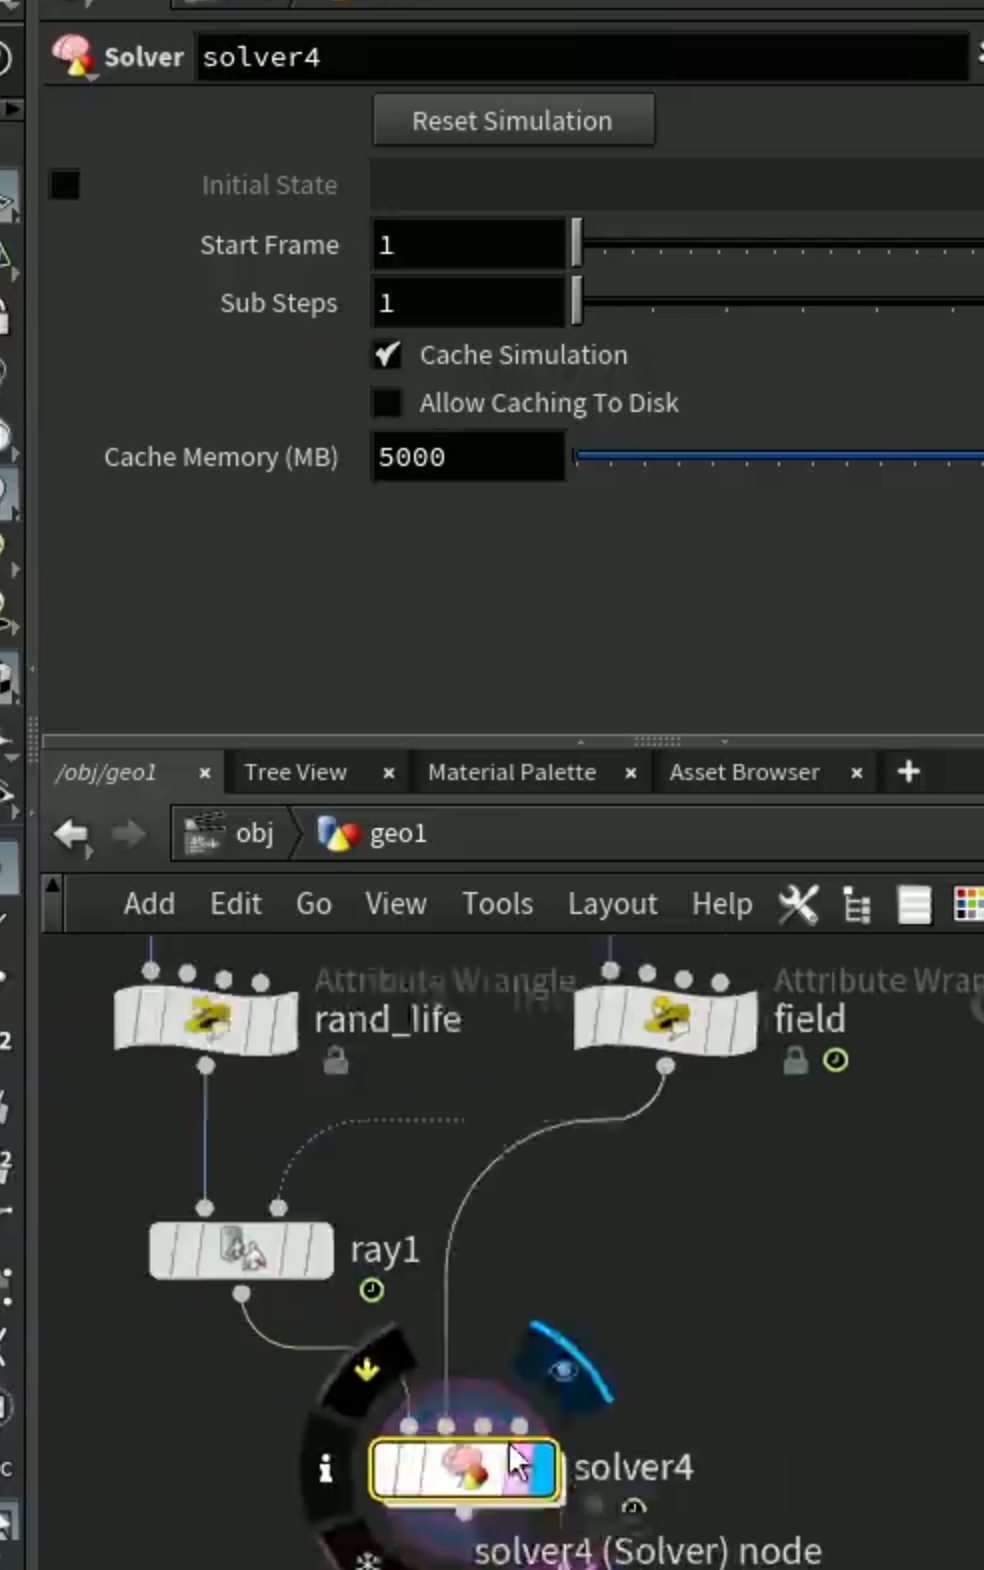Open the Edit menu in network editor
The image size is (984, 1570).
[236, 904]
